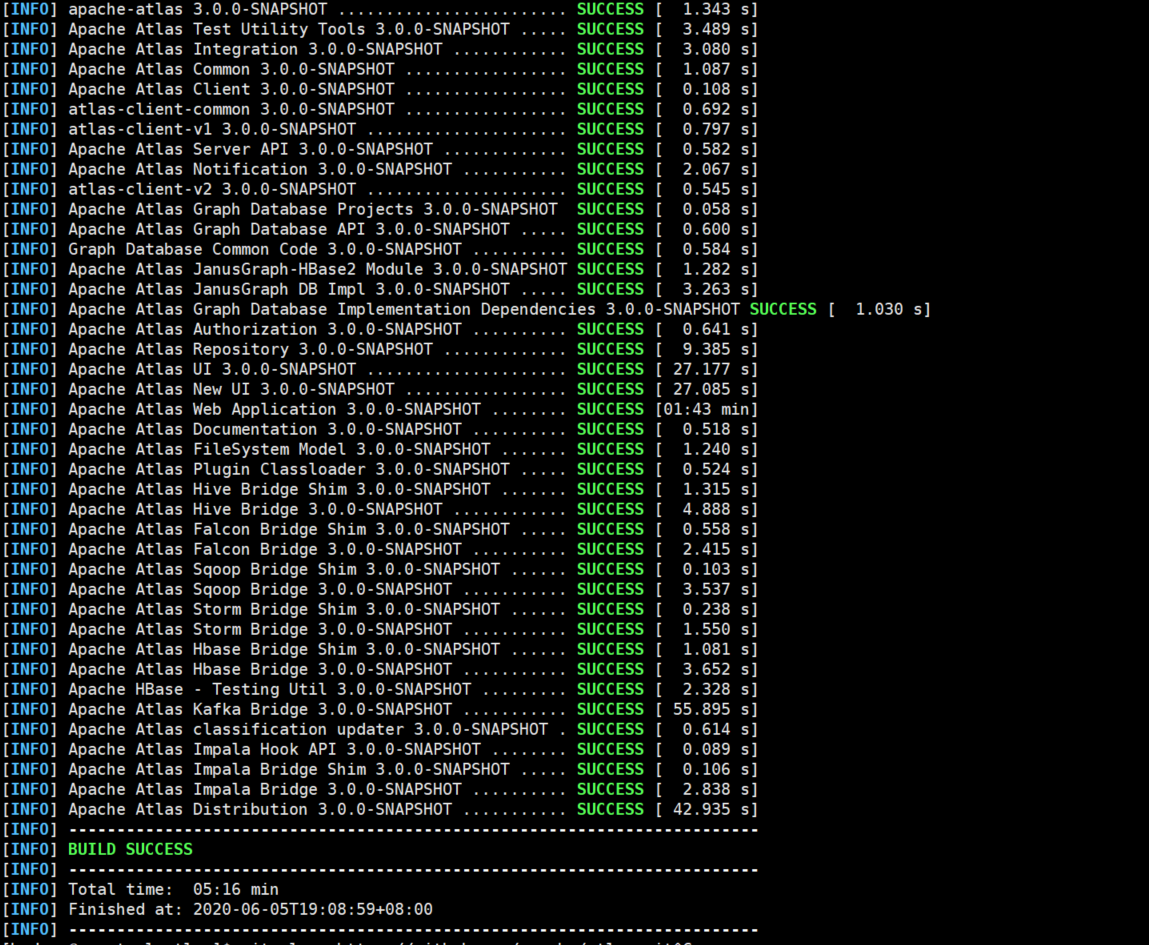Click 'Apache Atlas Kafka Bridge 3.0.0-SNAPSHOT' text
The image size is (1149, 945).
[260, 710]
